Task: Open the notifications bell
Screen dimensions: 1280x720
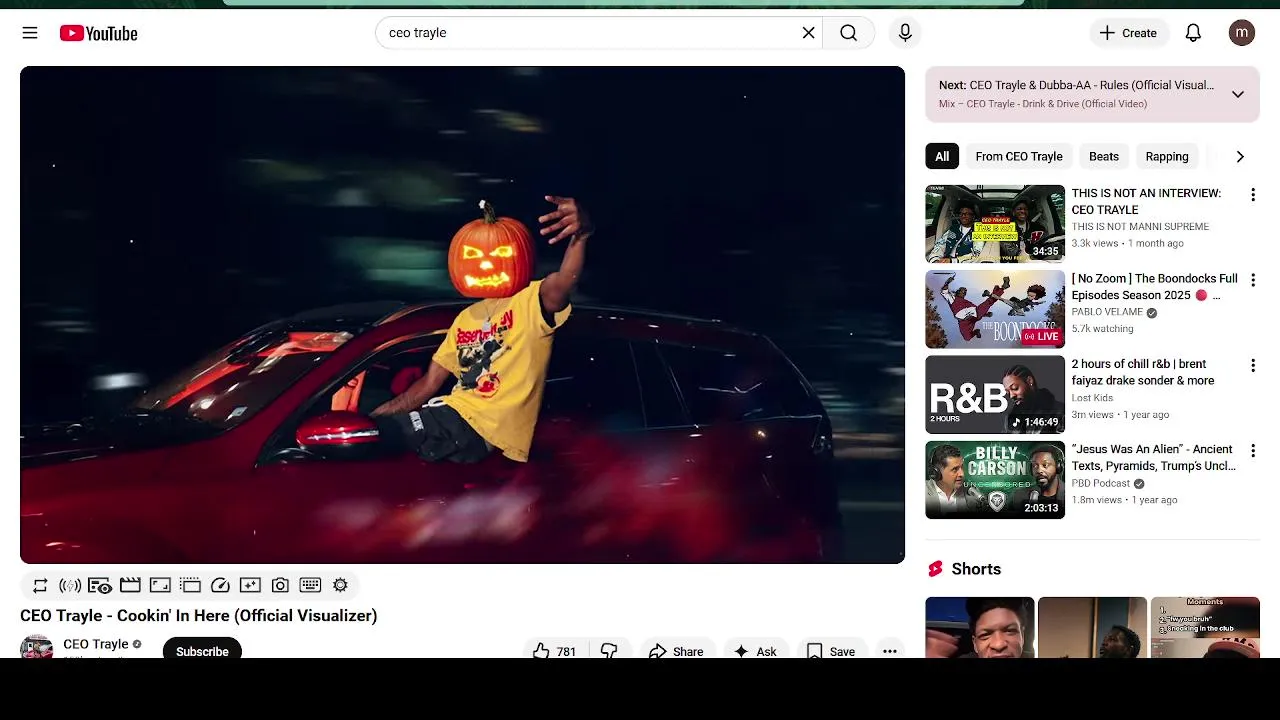Action: click(1193, 33)
